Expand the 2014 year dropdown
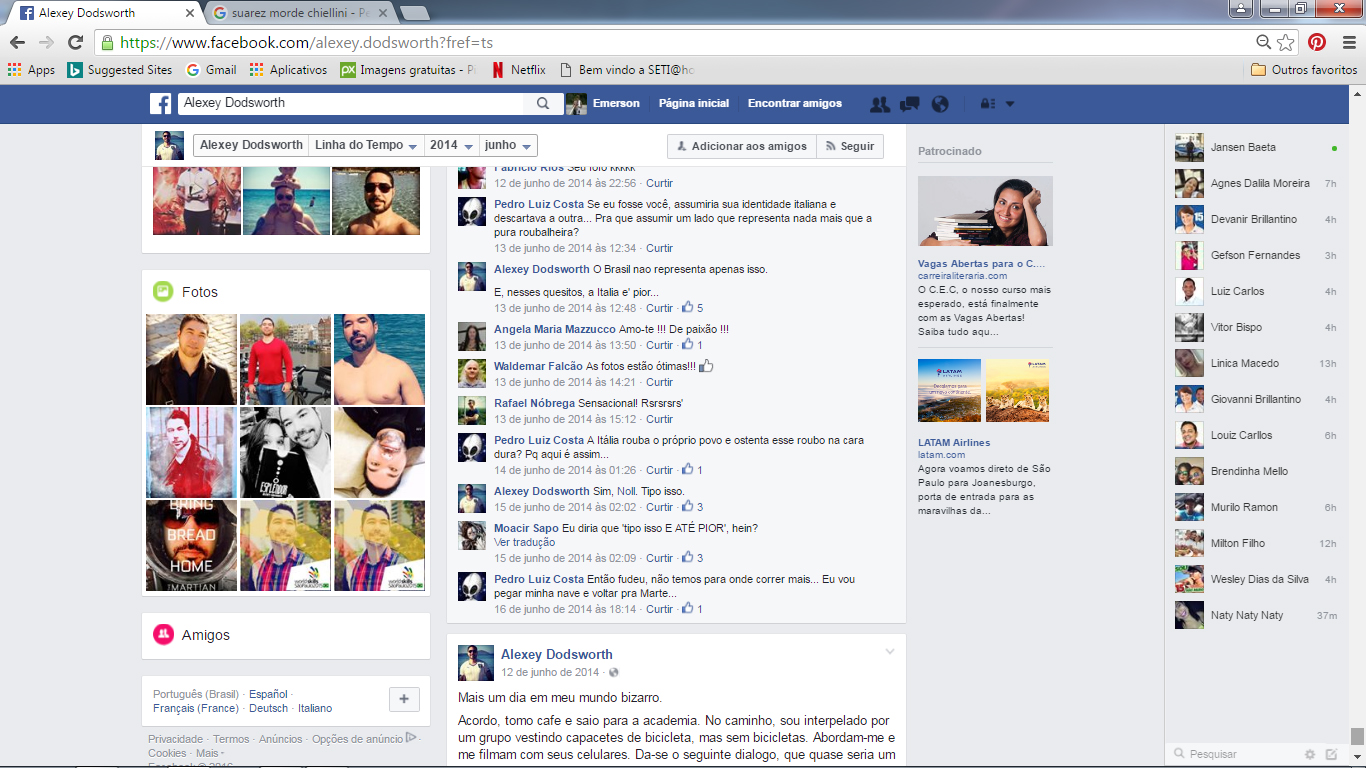1366x768 pixels. pyautogui.click(x=451, y=145)
